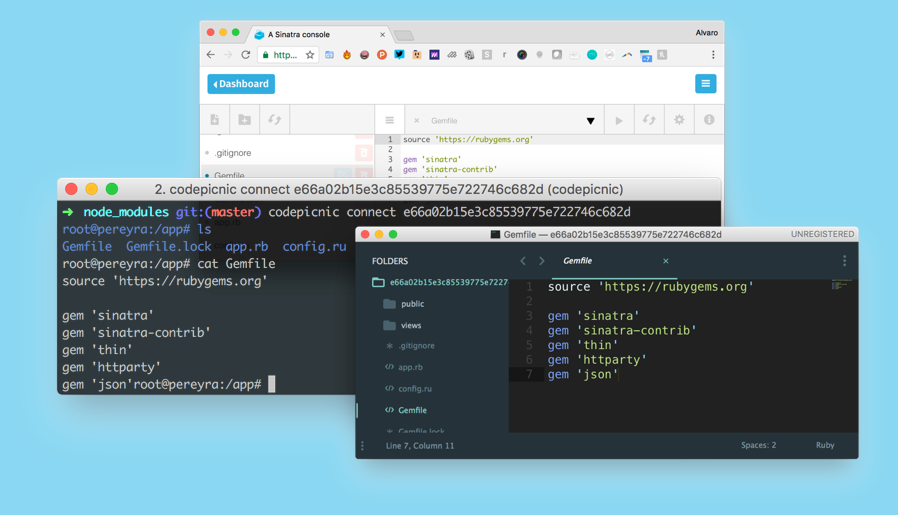The height and width of the screenshot is (515, 898).
Task: Click the purple W extension icon
Action: 434,55
